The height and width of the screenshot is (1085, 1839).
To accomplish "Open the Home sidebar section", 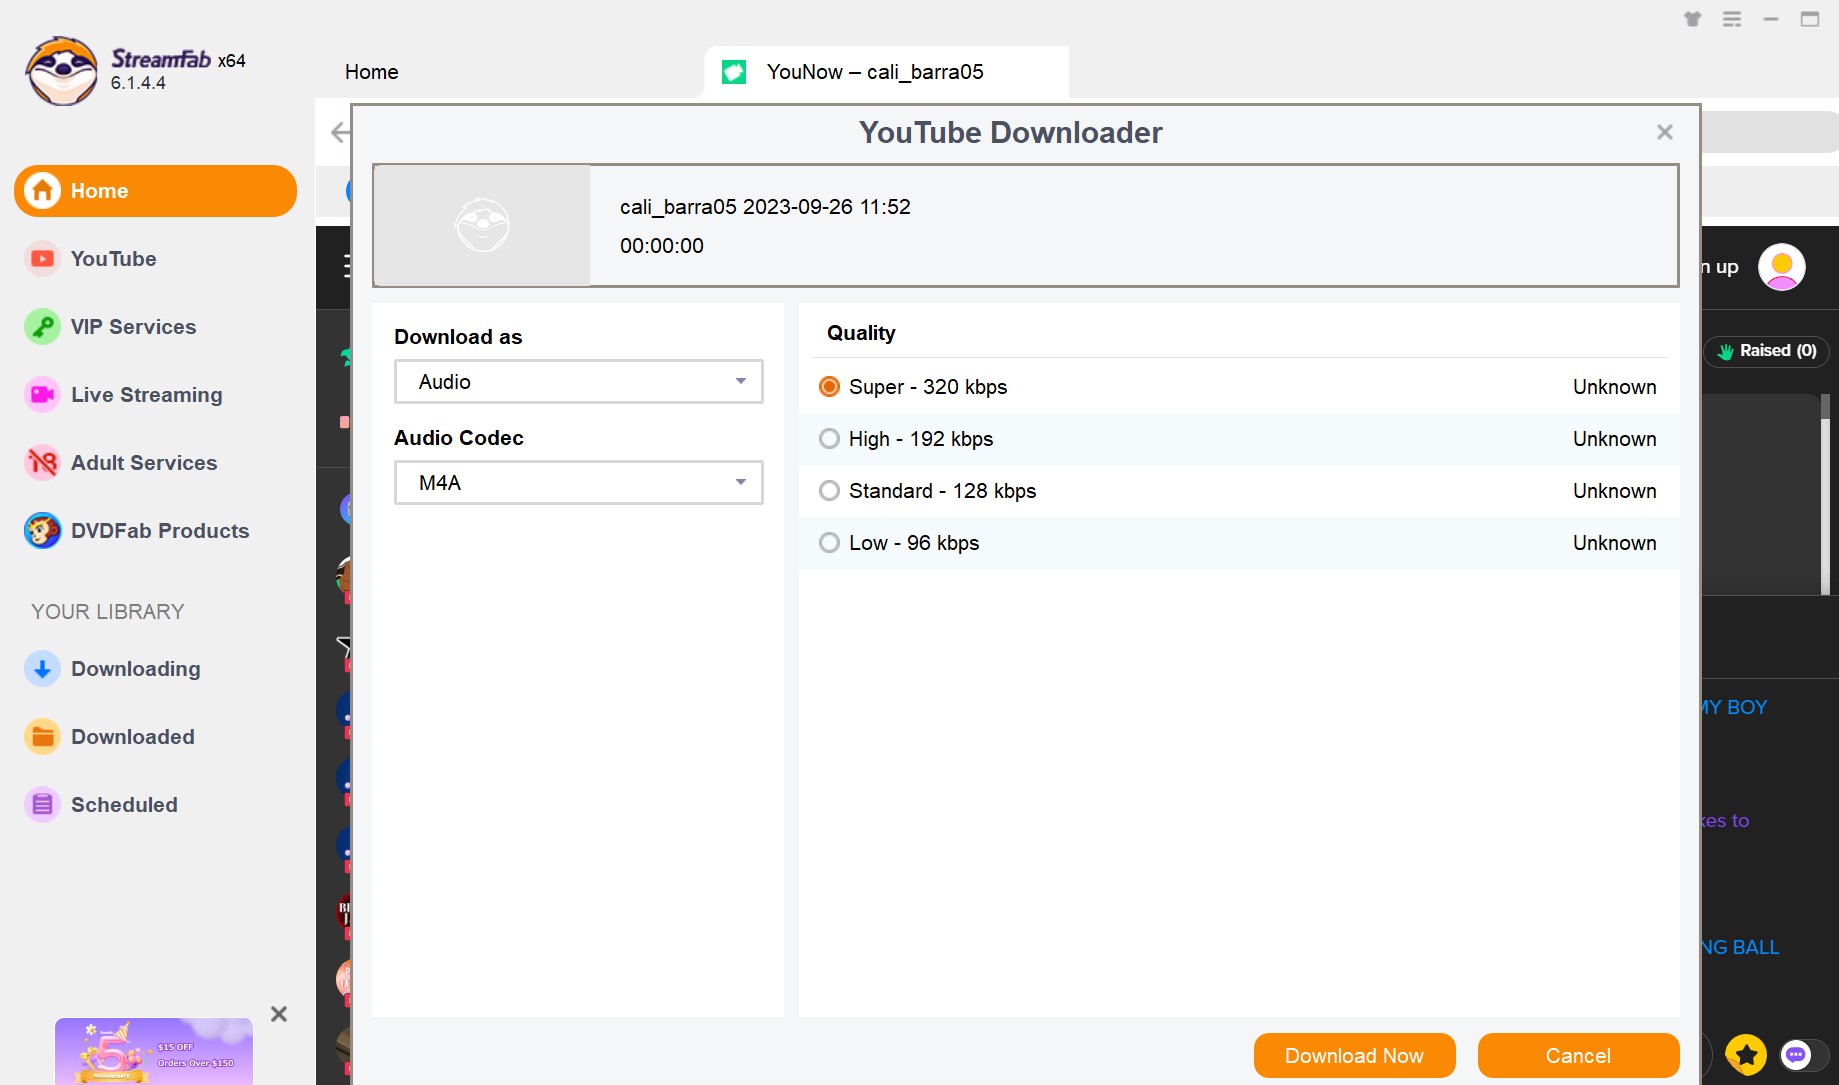I will click(155, 191).
